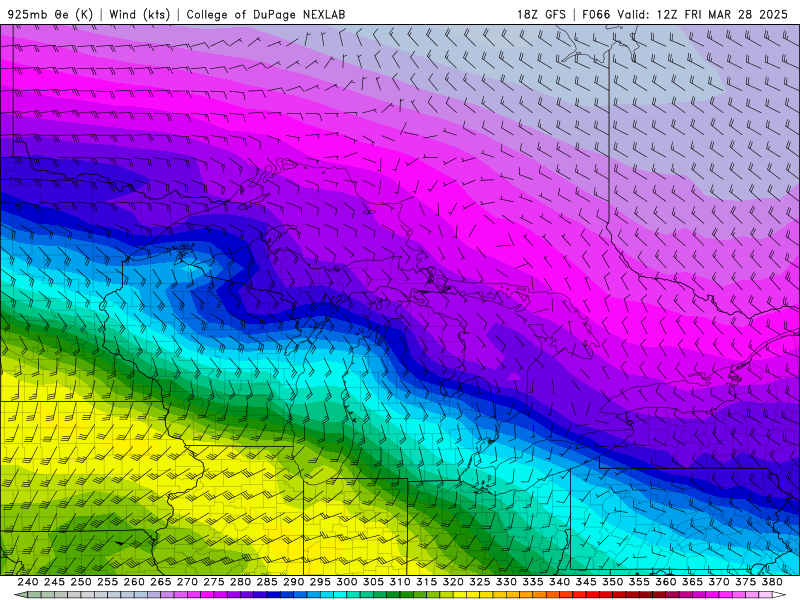The height and width of the screenshot is (600, 800).
Task: Click the 300 value on the color scale
Action: [346, 582]
